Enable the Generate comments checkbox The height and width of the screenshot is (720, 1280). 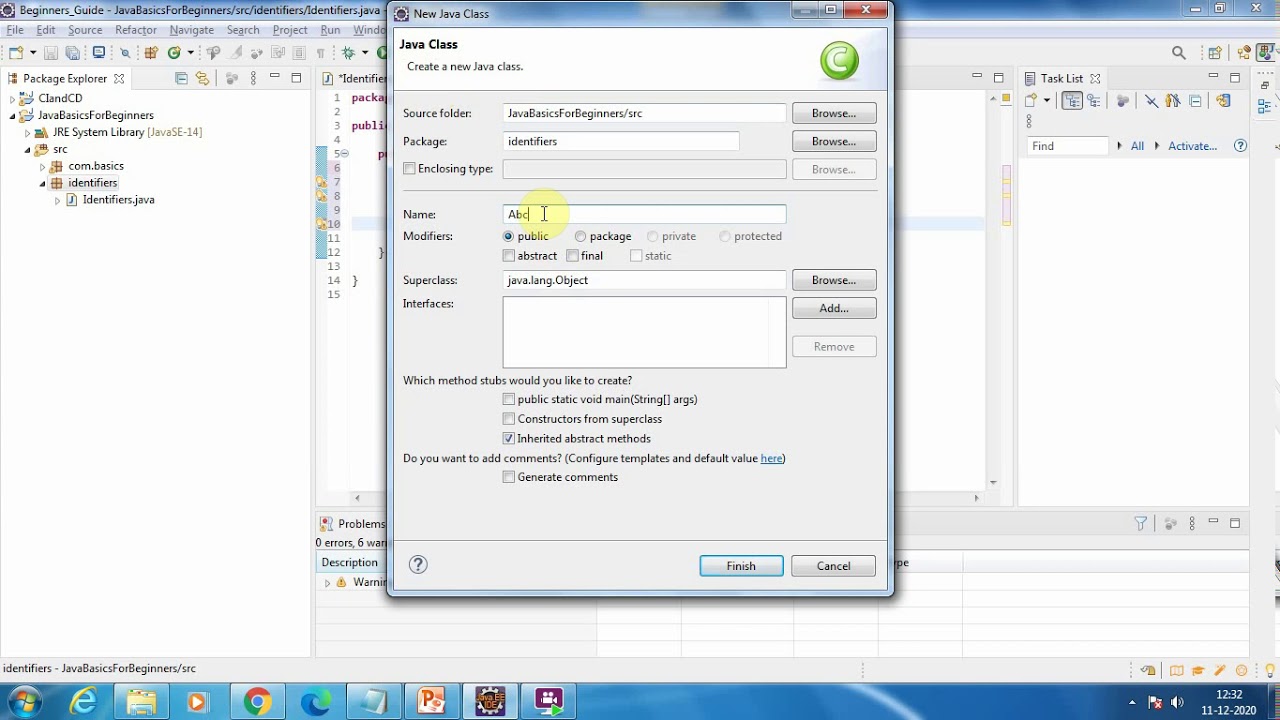click(x=509, y=477)
